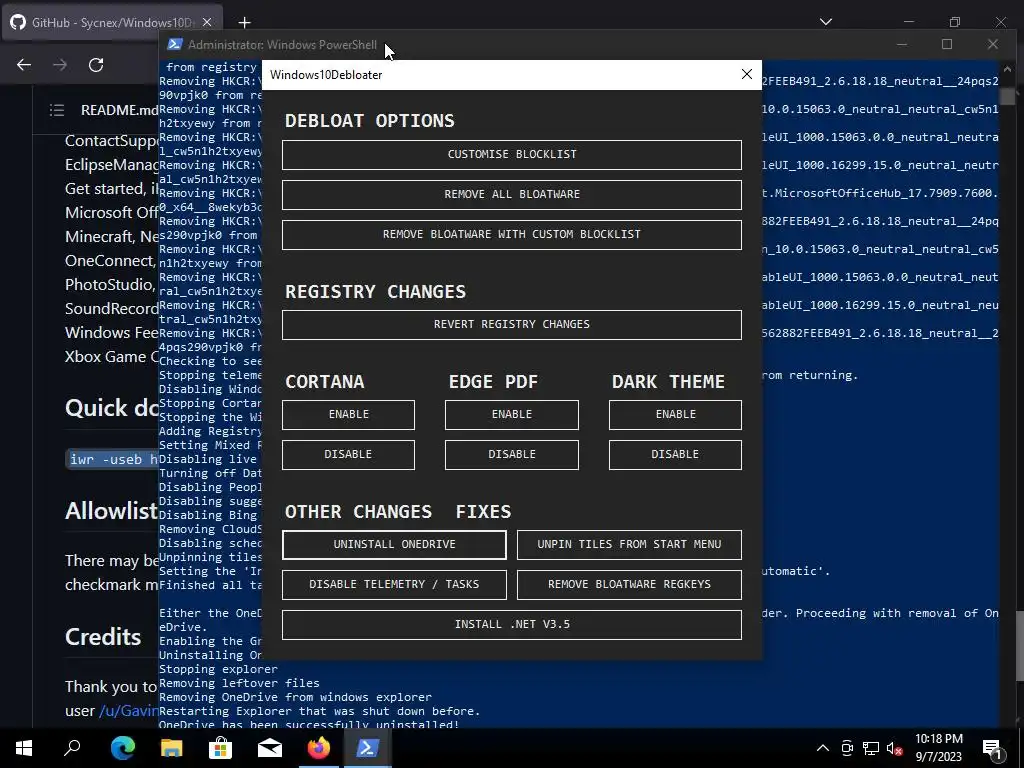This screenshot has height=768, width=1024.
Task: Open the README outline list icon
Action: (x=57, y=110)
